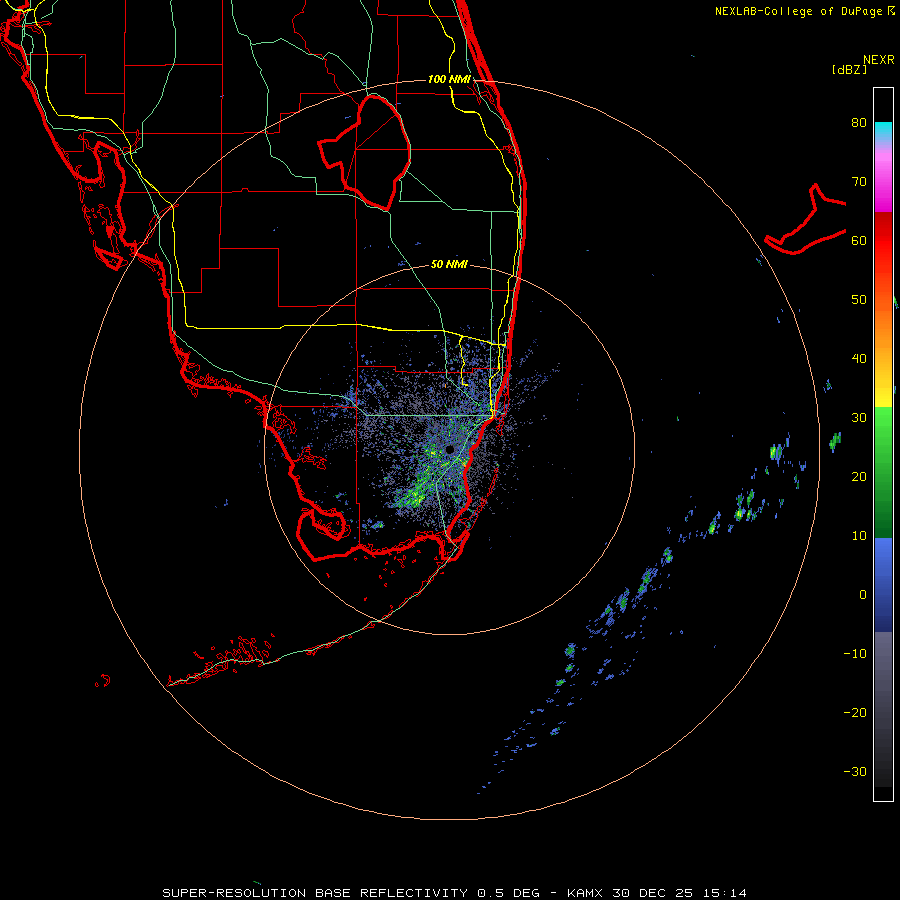Click the 0 value on dBZ scale
This screenshot has height=900, width=900.
(863, 595)
